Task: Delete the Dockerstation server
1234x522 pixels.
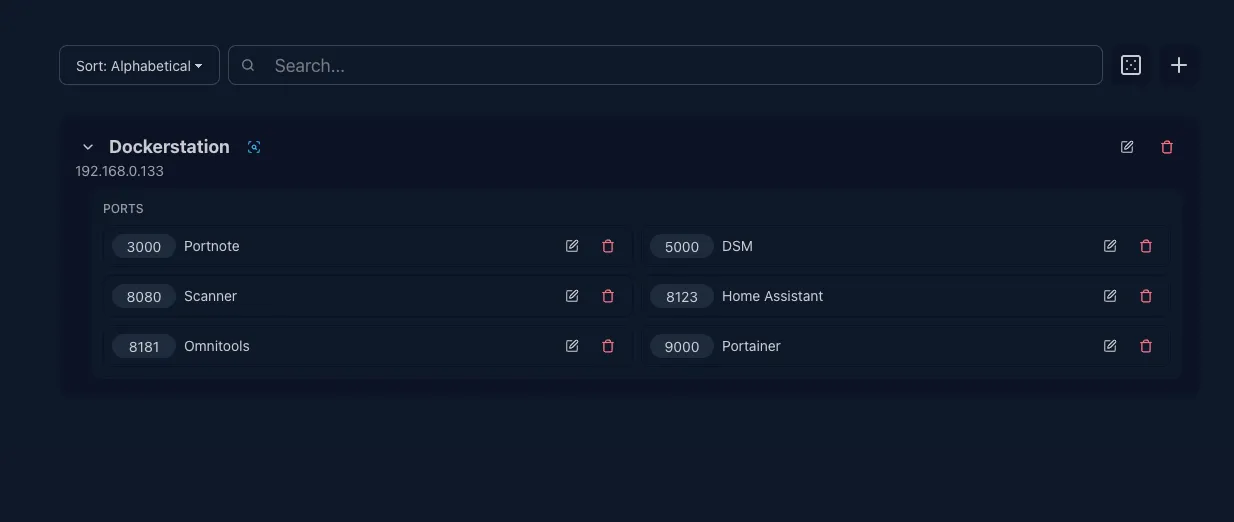Action: click(1167, 147)
